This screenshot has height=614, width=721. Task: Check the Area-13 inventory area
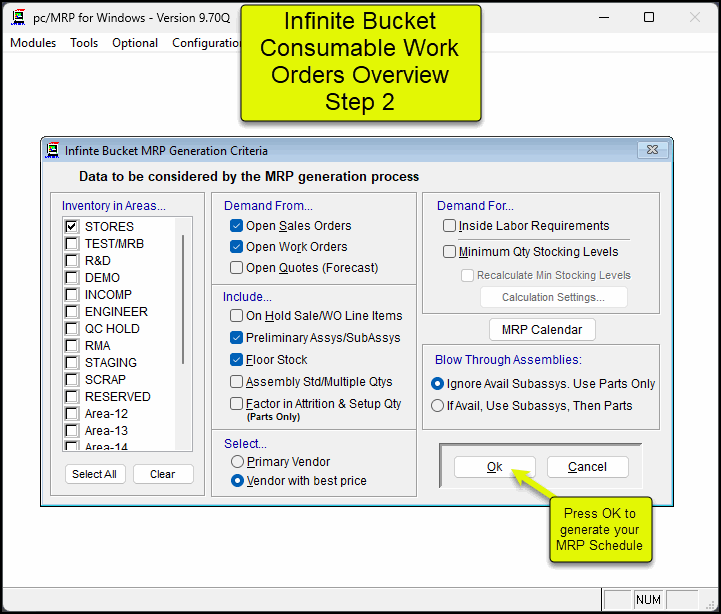click(72, 431)
